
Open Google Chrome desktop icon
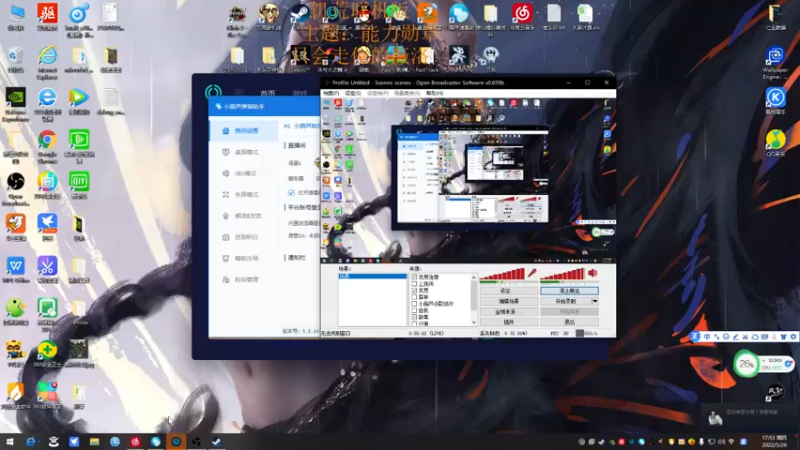coord(47,146)
